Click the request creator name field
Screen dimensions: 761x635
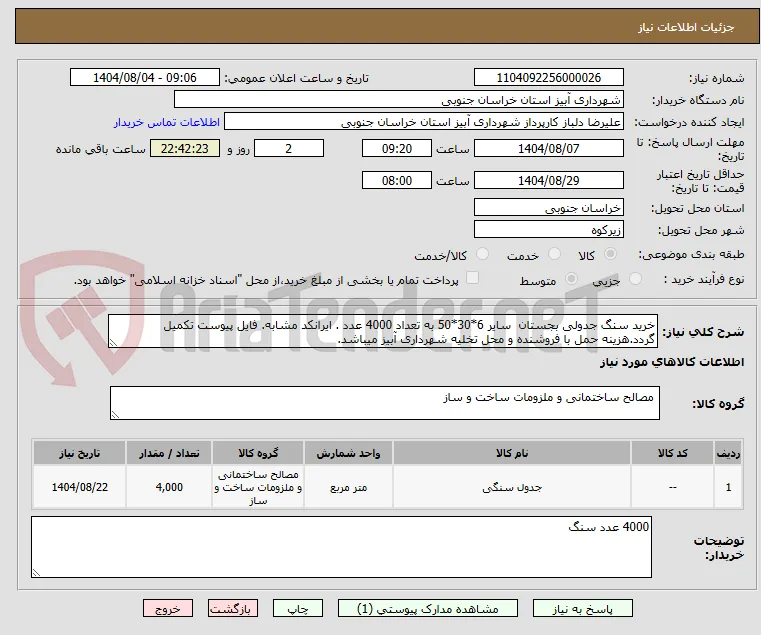click(x=424, y=122)
